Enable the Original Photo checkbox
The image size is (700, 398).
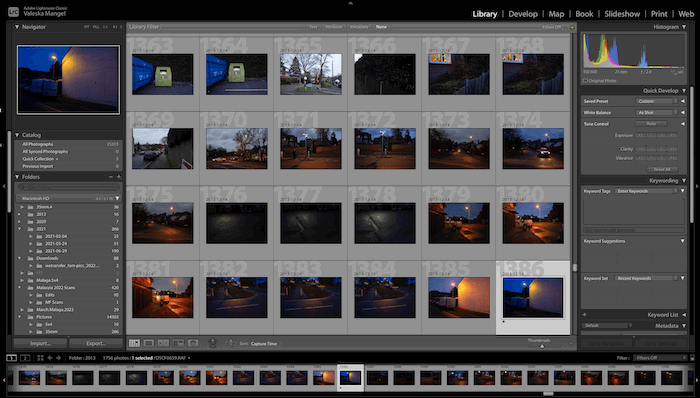[x=585, y=81]
